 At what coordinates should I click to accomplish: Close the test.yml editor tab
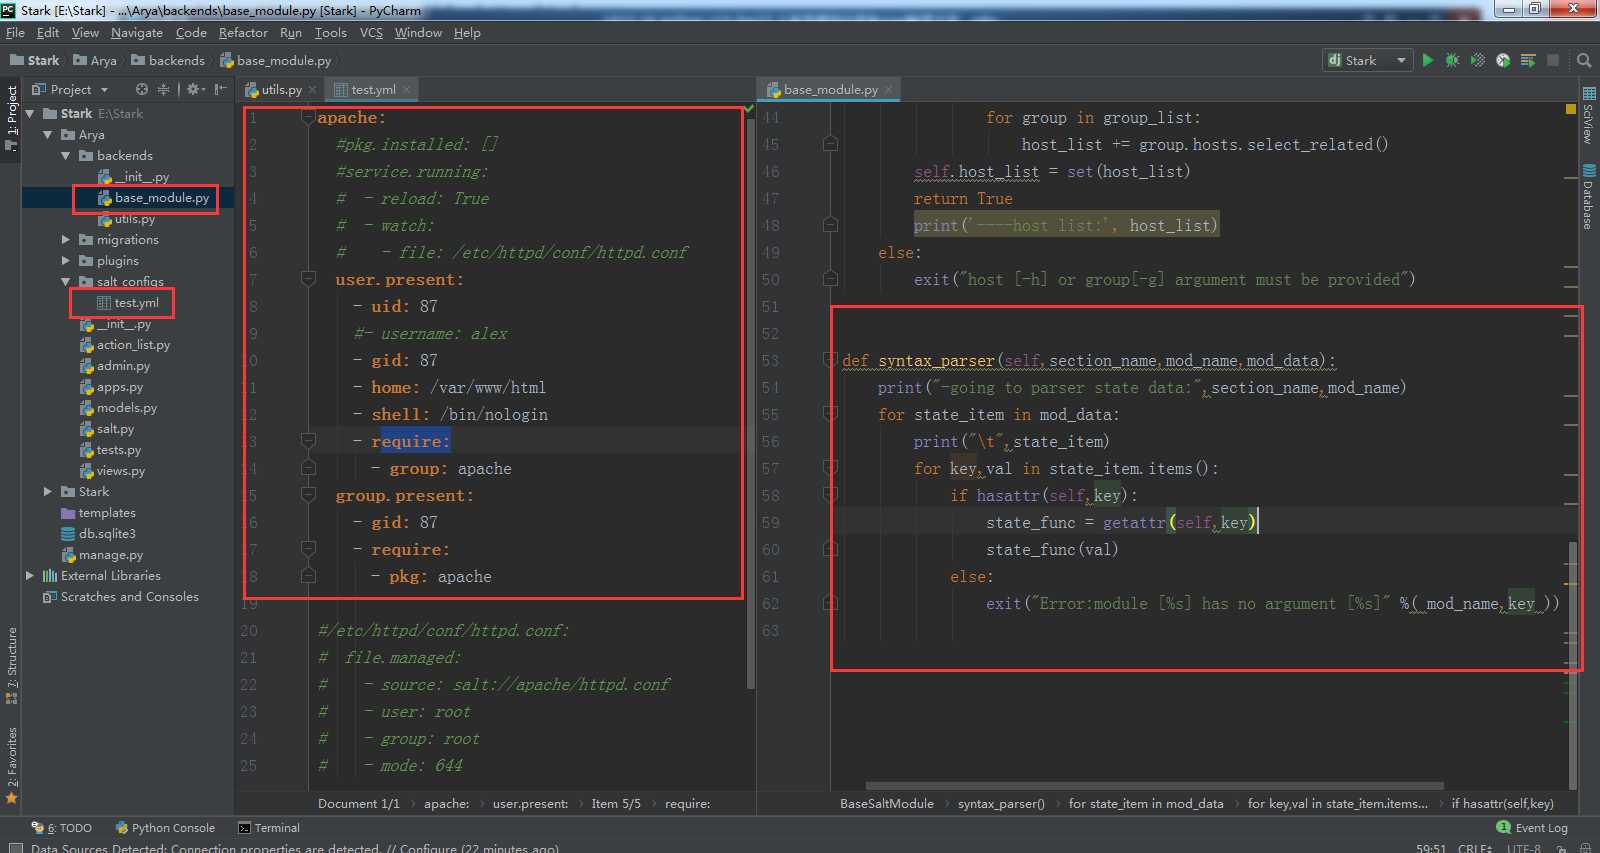click(407, 89)
